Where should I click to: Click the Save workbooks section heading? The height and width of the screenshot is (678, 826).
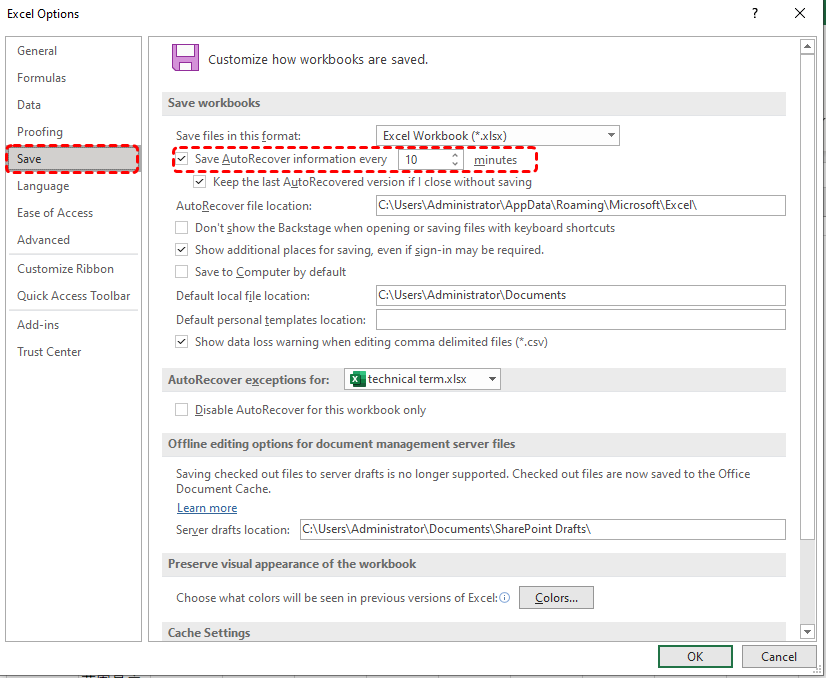214,103
